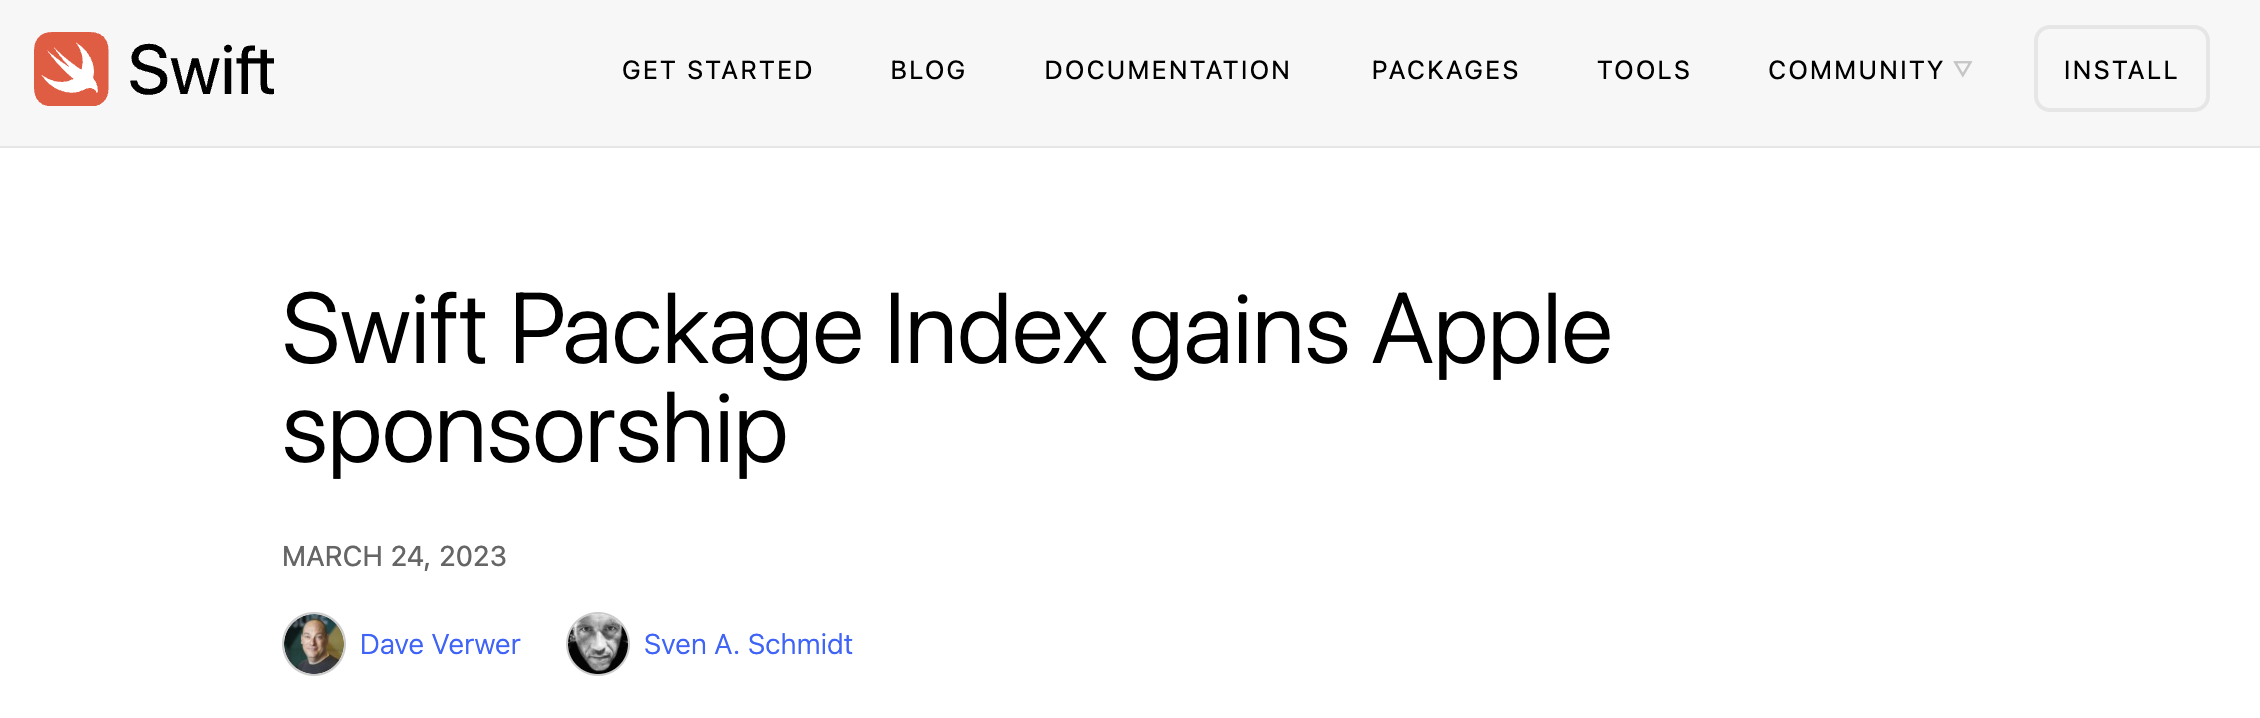Click the Swift wordmark beside the logo

[201, 71]
